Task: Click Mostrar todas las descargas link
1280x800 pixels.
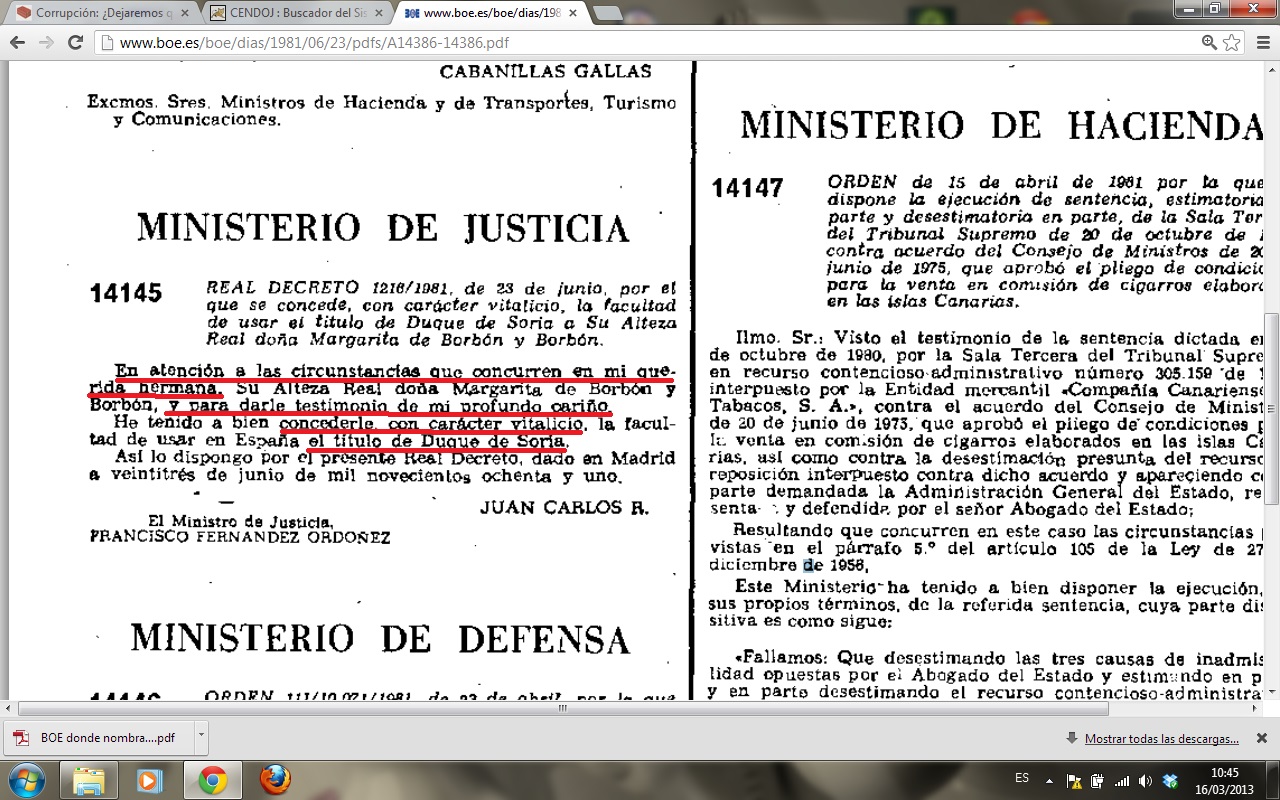Action: (1161, 739)
